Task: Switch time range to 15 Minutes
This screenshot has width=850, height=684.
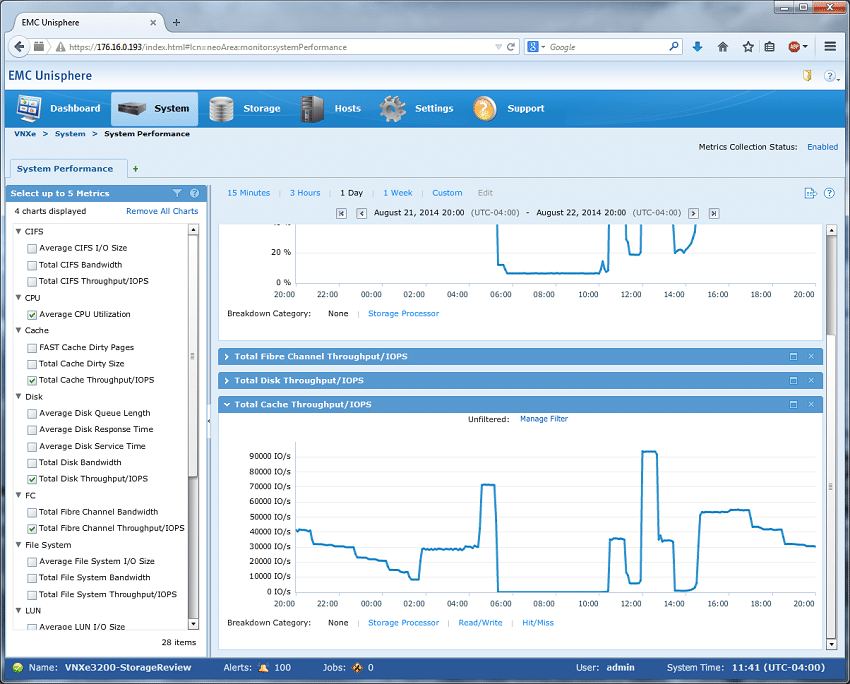Action: (249, 193)
